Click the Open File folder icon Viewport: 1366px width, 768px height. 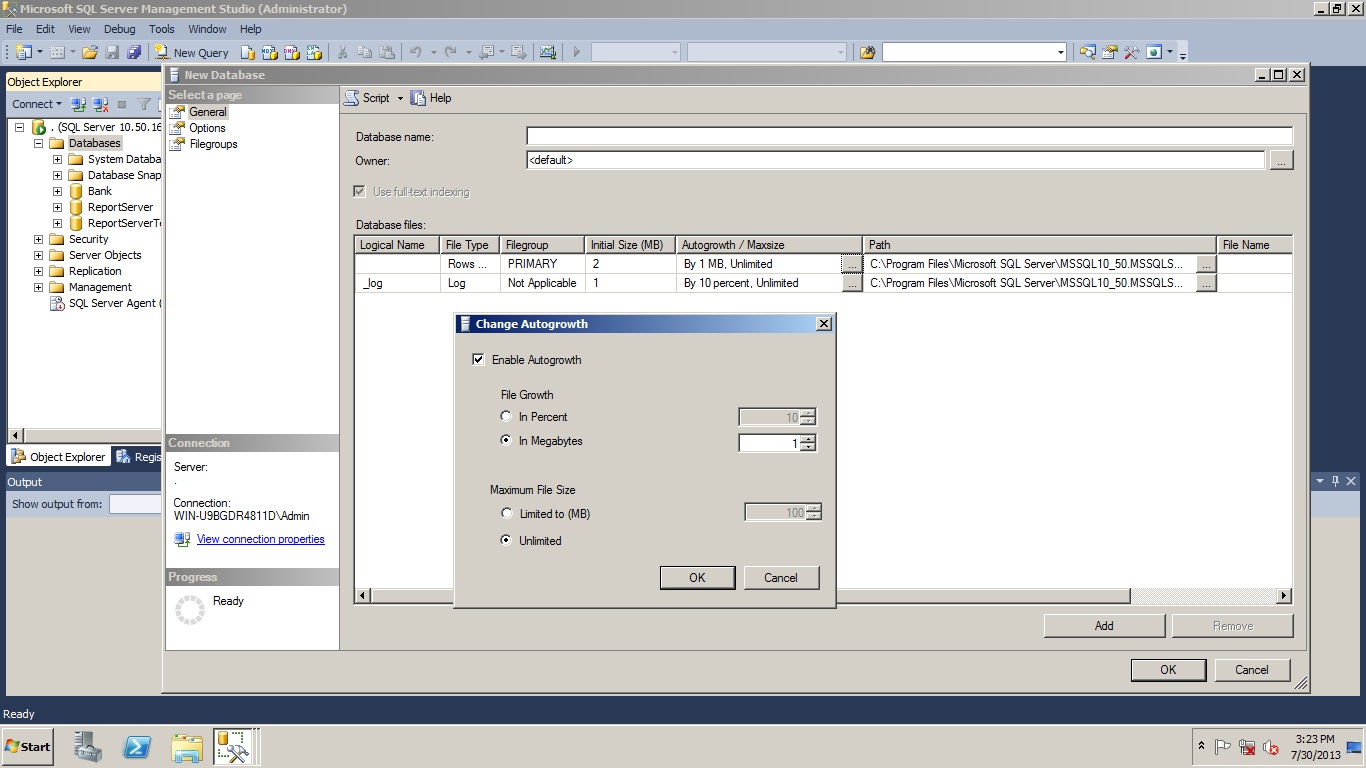point(90,52)
